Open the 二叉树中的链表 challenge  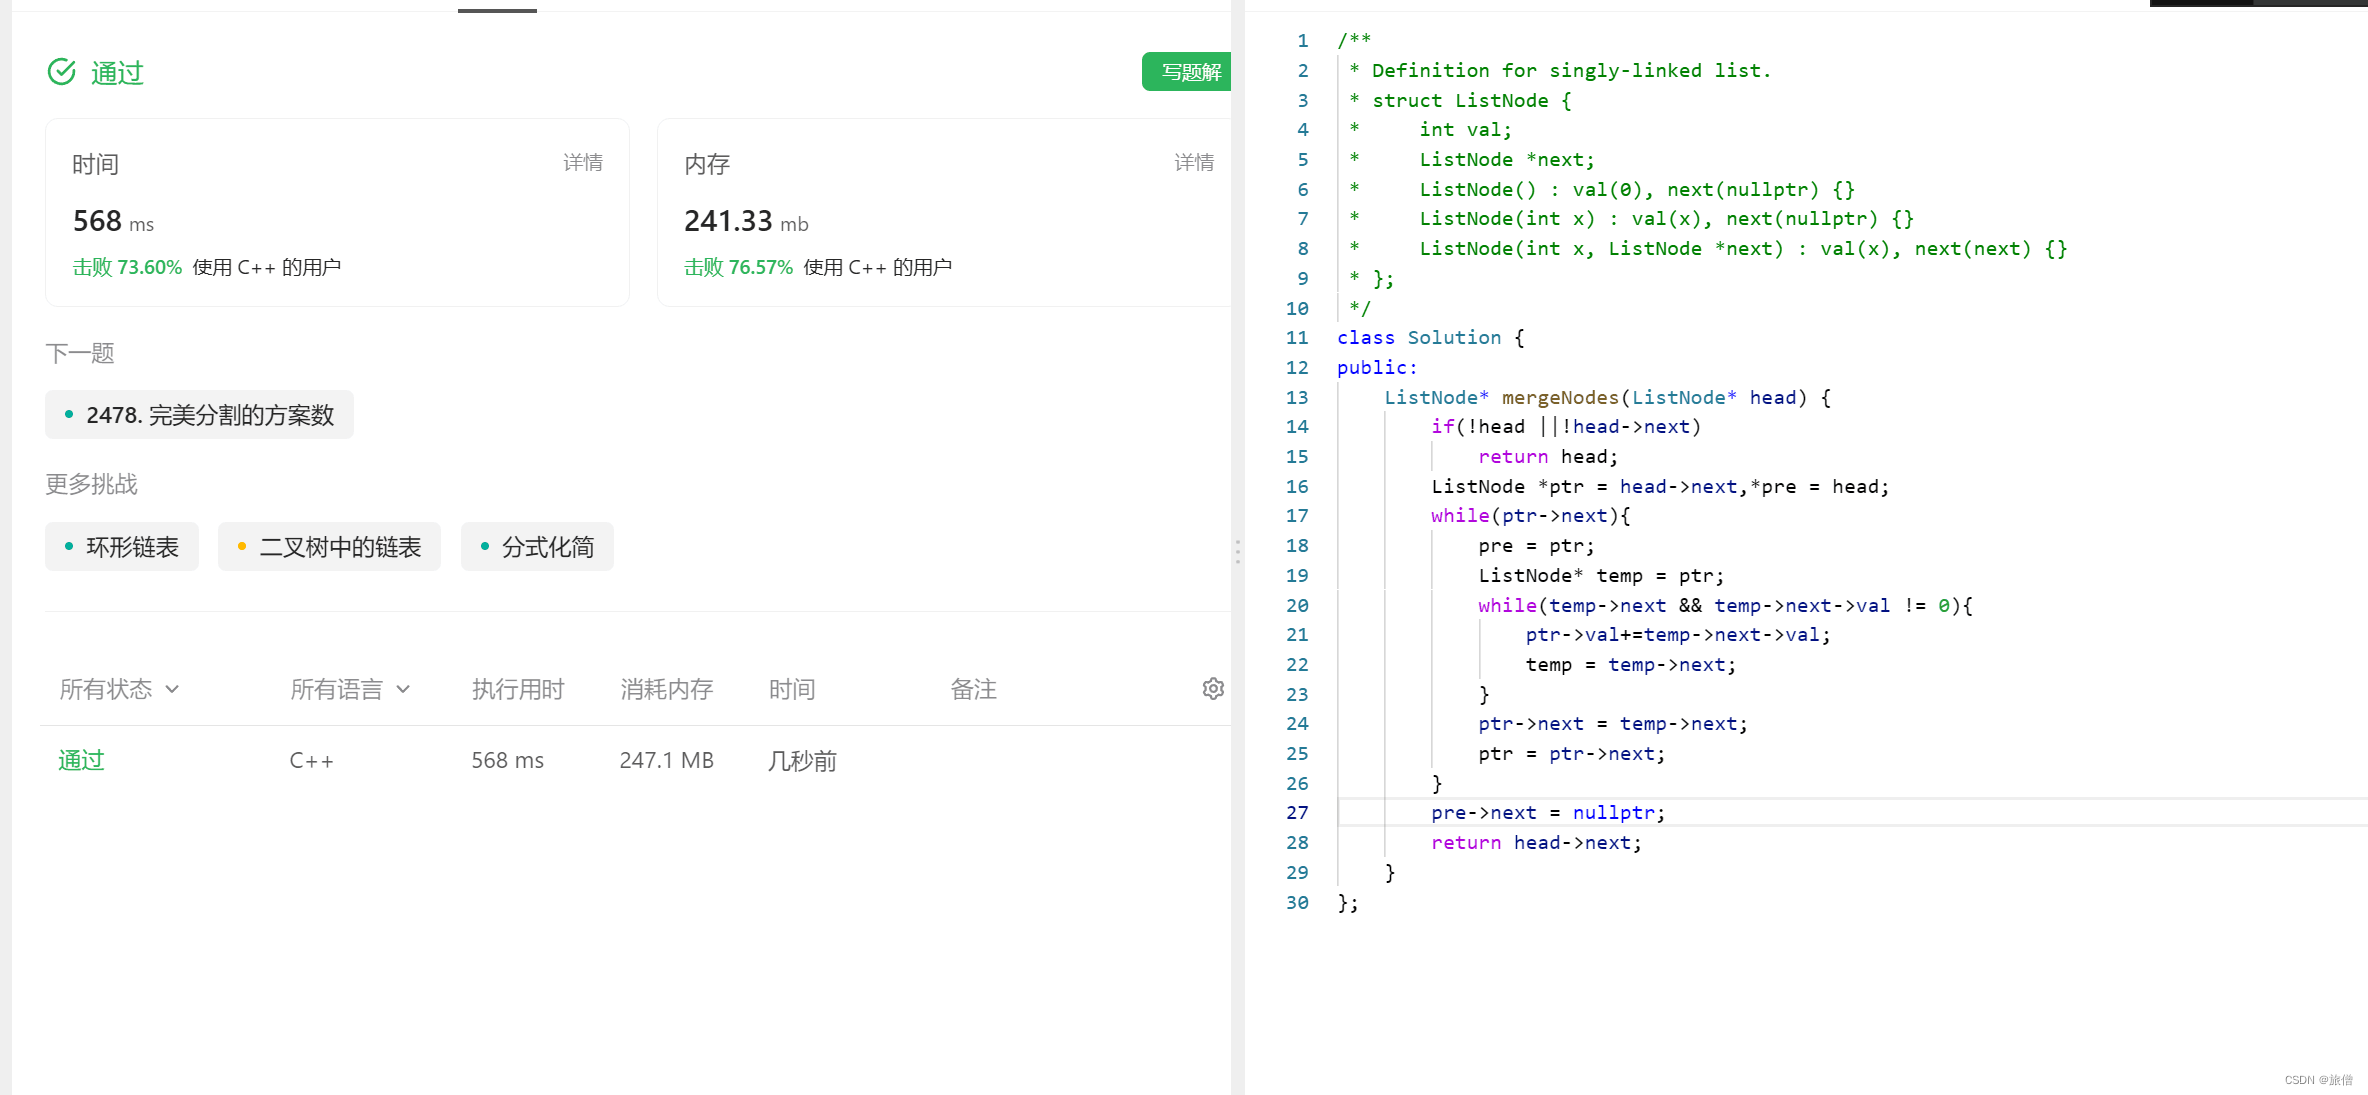[329, 547]
